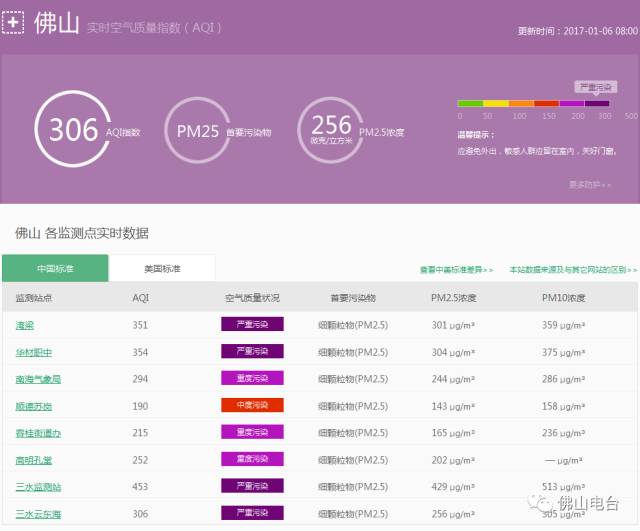This screenshot has width=640, height=531.
Task: Click the 重度污染 badge in 容桂街道办 row
Action: (252, 432)
